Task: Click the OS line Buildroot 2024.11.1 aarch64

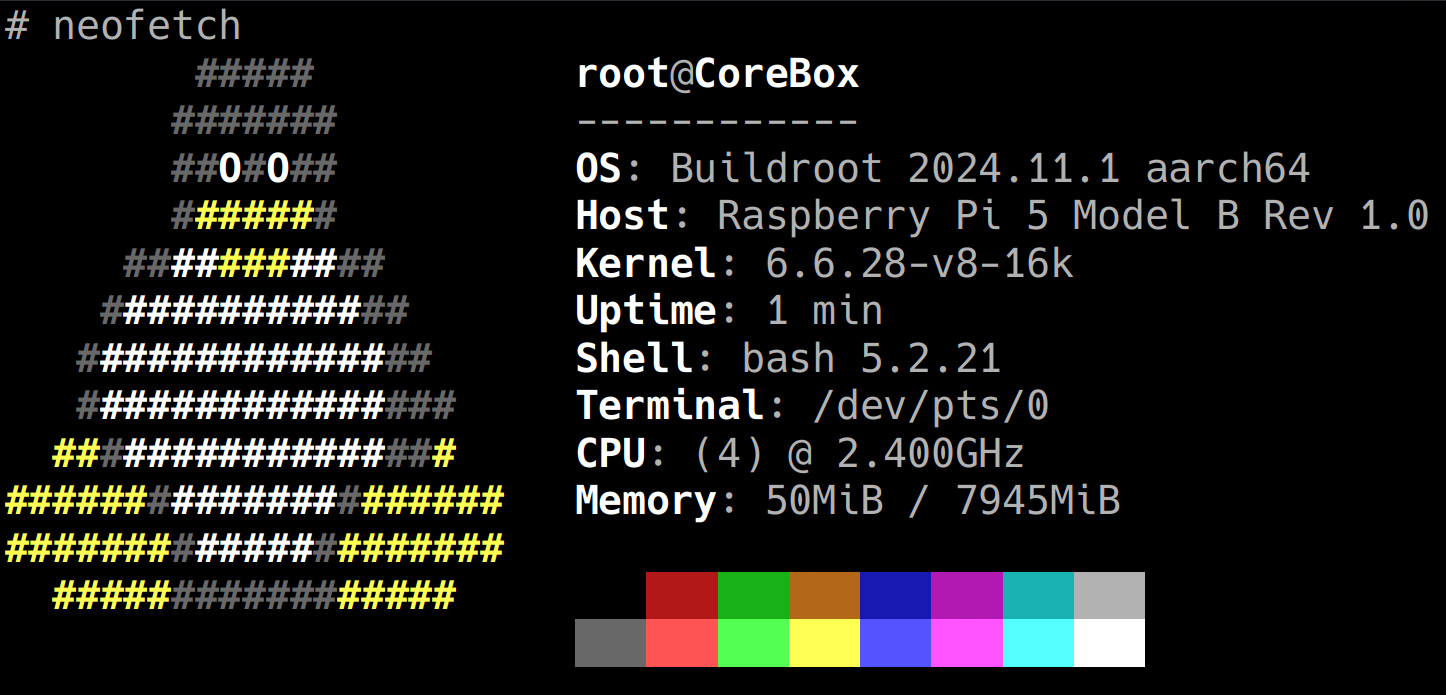Action: click(943, 169)
